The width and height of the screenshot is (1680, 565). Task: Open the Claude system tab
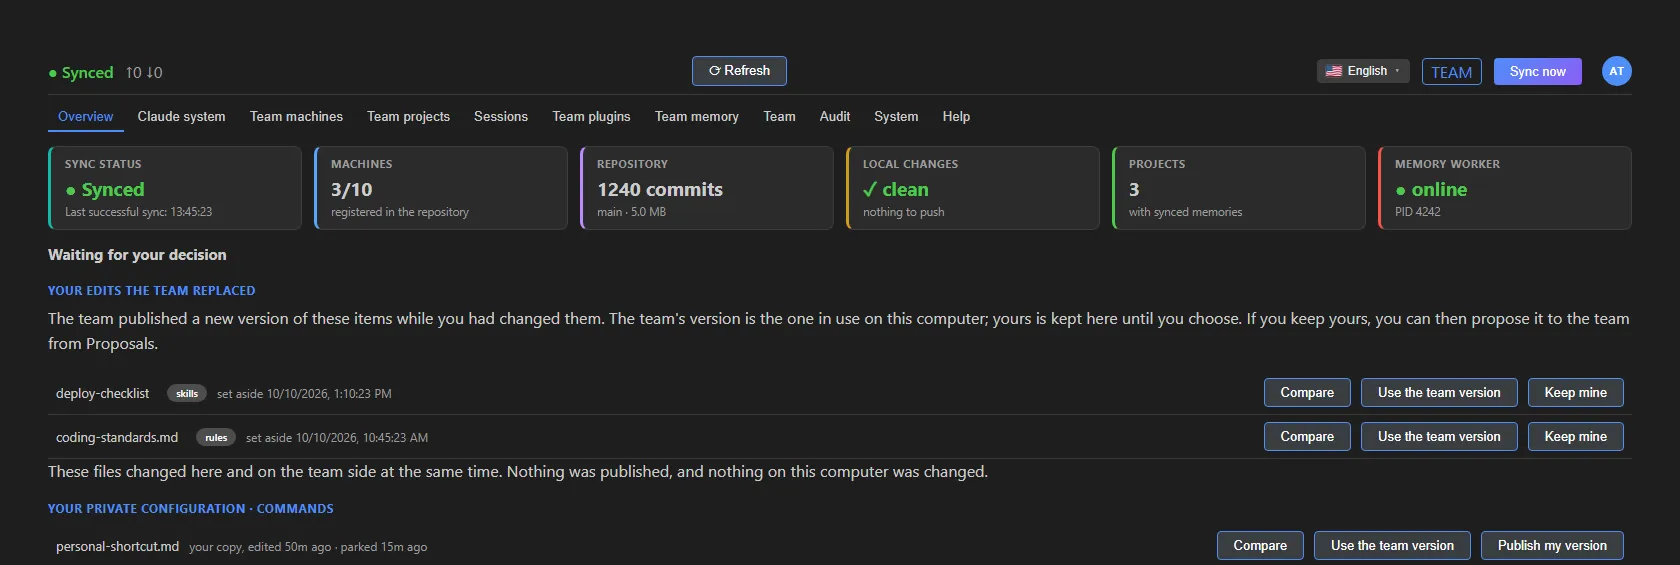pyautogui.click(x=181, y=117)
